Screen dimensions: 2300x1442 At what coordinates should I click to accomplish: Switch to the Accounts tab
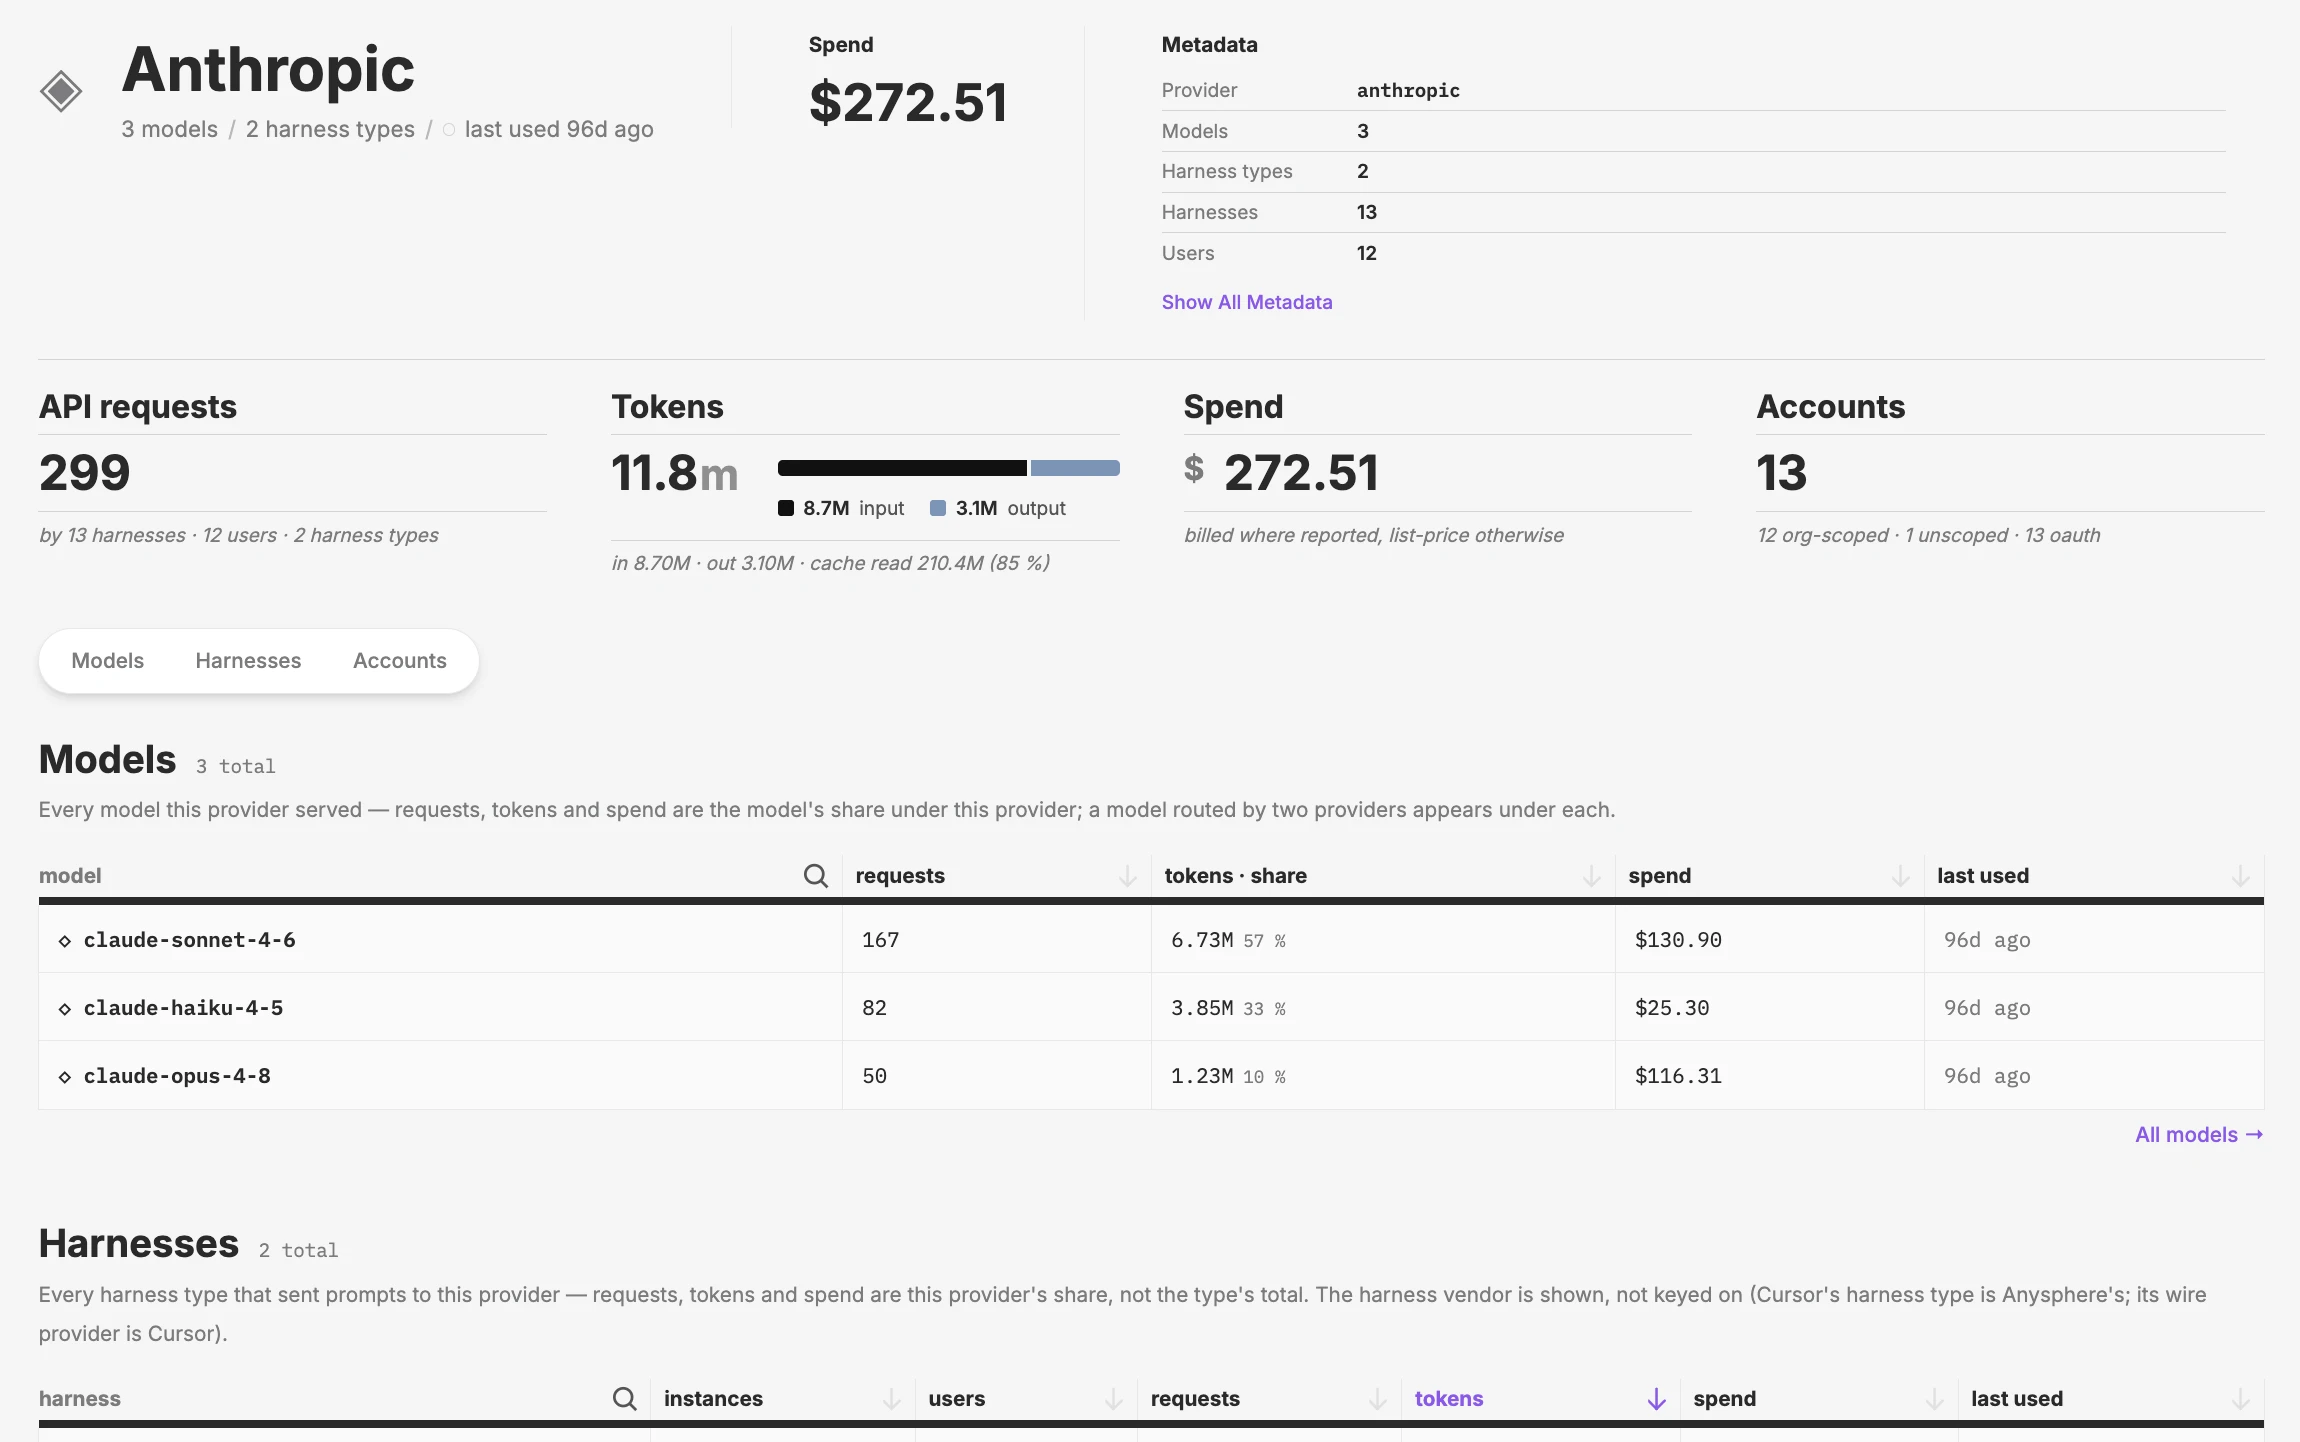tap(400, 660)
